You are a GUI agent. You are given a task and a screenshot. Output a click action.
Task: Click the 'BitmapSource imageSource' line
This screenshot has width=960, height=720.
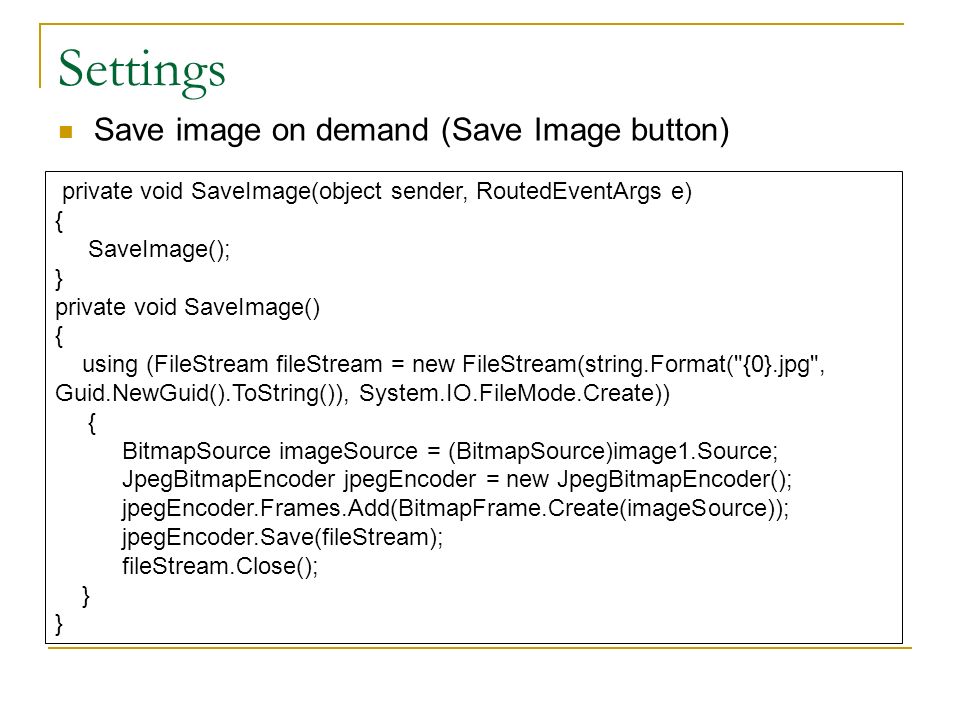pyautogui.click(x=450, y=452)
